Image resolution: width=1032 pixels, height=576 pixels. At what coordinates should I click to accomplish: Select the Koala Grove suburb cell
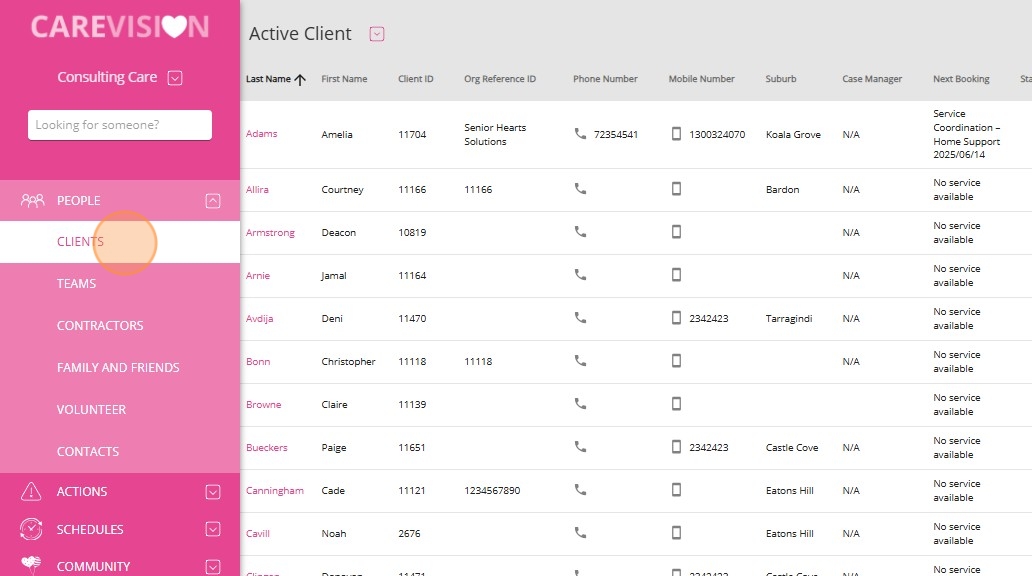click(x=793, y=134)
